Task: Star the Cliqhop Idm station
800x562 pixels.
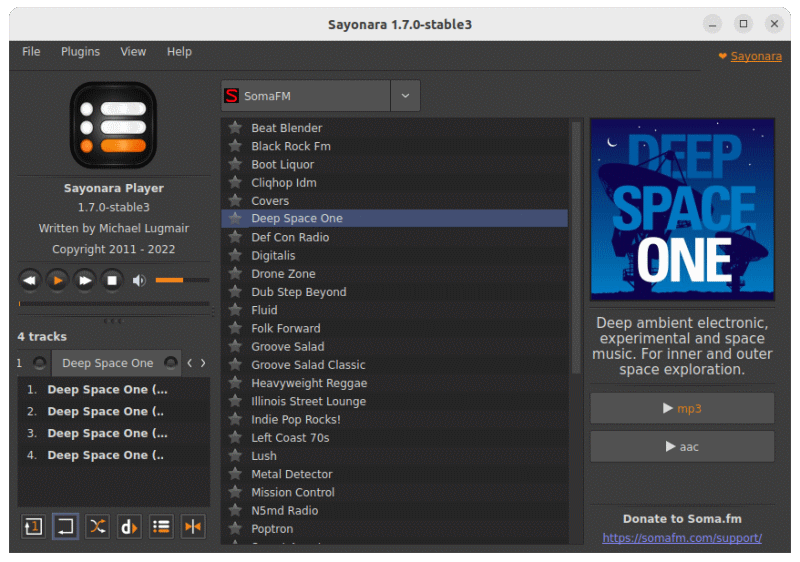Action: click(x=235, y=182)
